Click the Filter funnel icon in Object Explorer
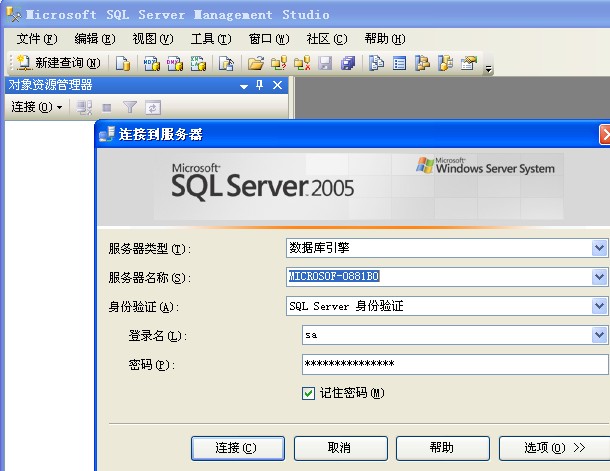The image size is (610, 471). 130,107
